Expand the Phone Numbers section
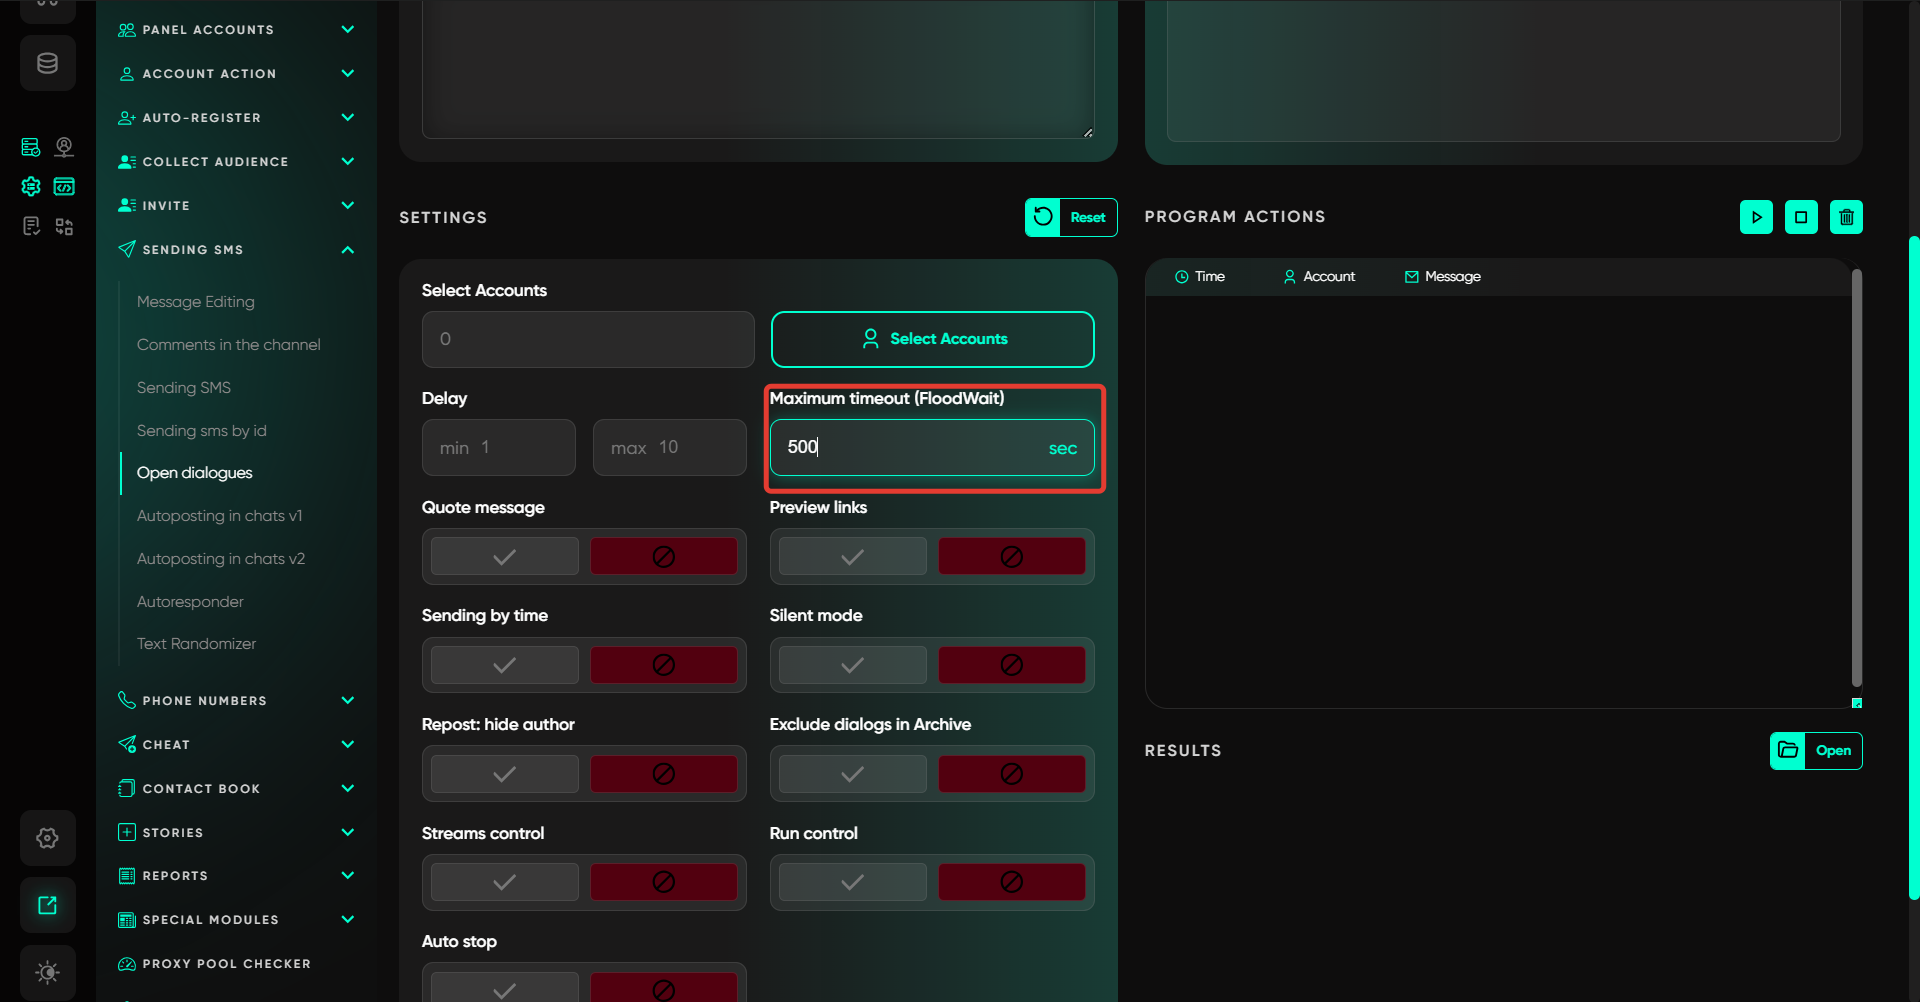The width and height of the screenshot is (1920, 1002). [x=347, y=701]
